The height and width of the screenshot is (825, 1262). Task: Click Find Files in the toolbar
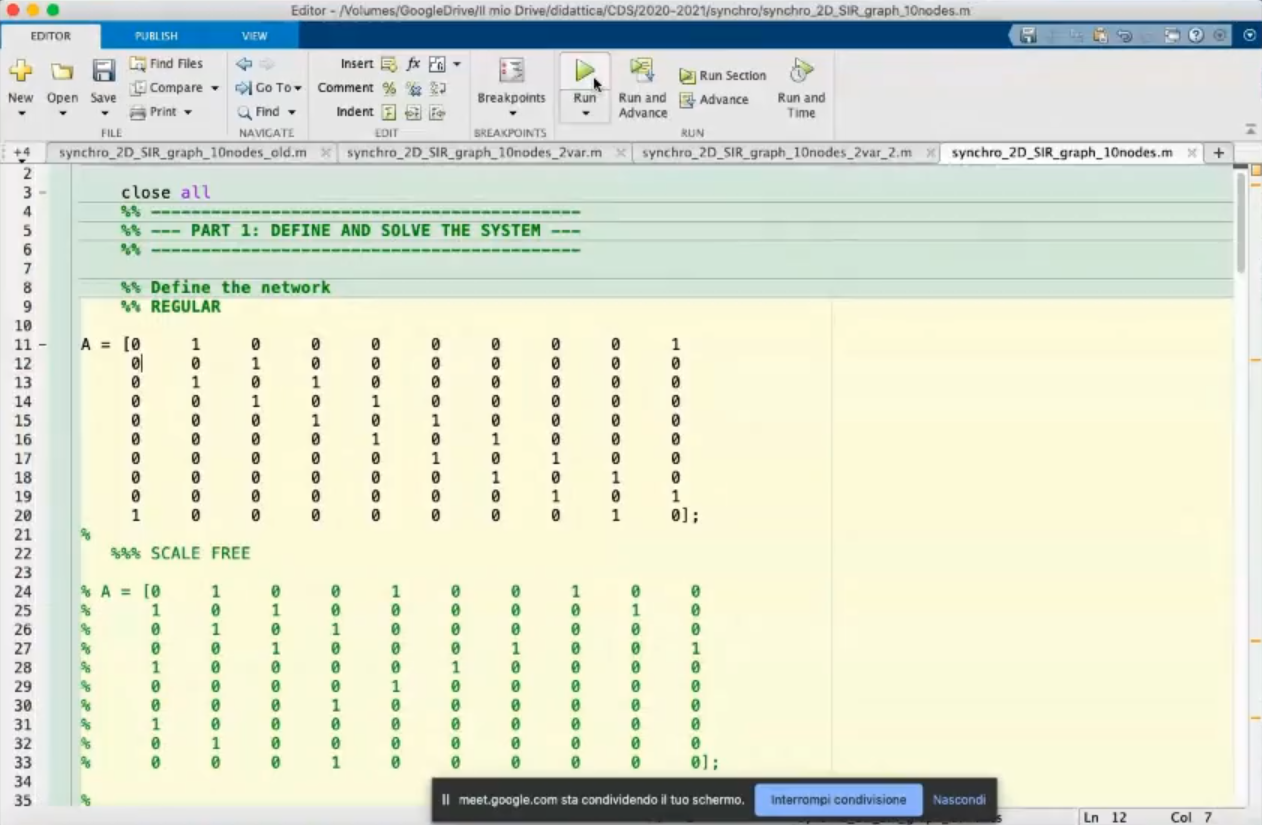(166, 64)
